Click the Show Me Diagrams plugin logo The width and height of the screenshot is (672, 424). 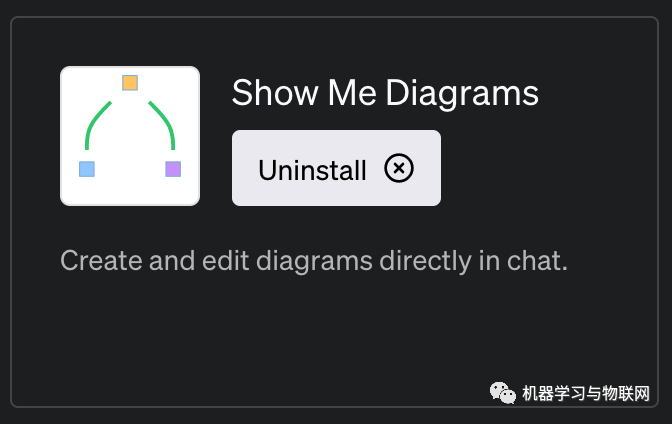pos(130,136)
